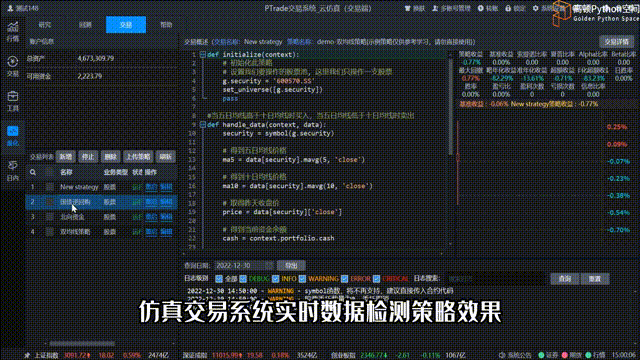Toggle the ERROR log level checkbox
Image resolution: width=640 pixels, height=360 pixels.
click(344, 279)
